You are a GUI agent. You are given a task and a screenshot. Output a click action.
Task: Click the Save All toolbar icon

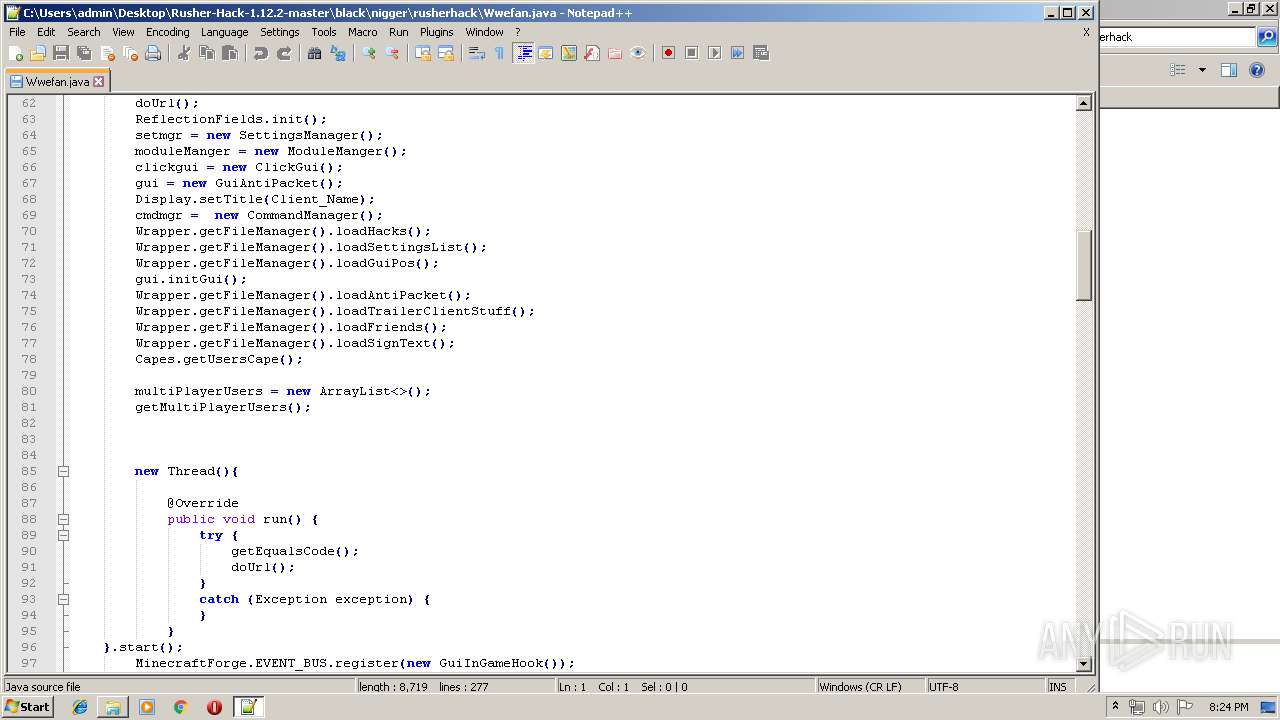(84, 53)
